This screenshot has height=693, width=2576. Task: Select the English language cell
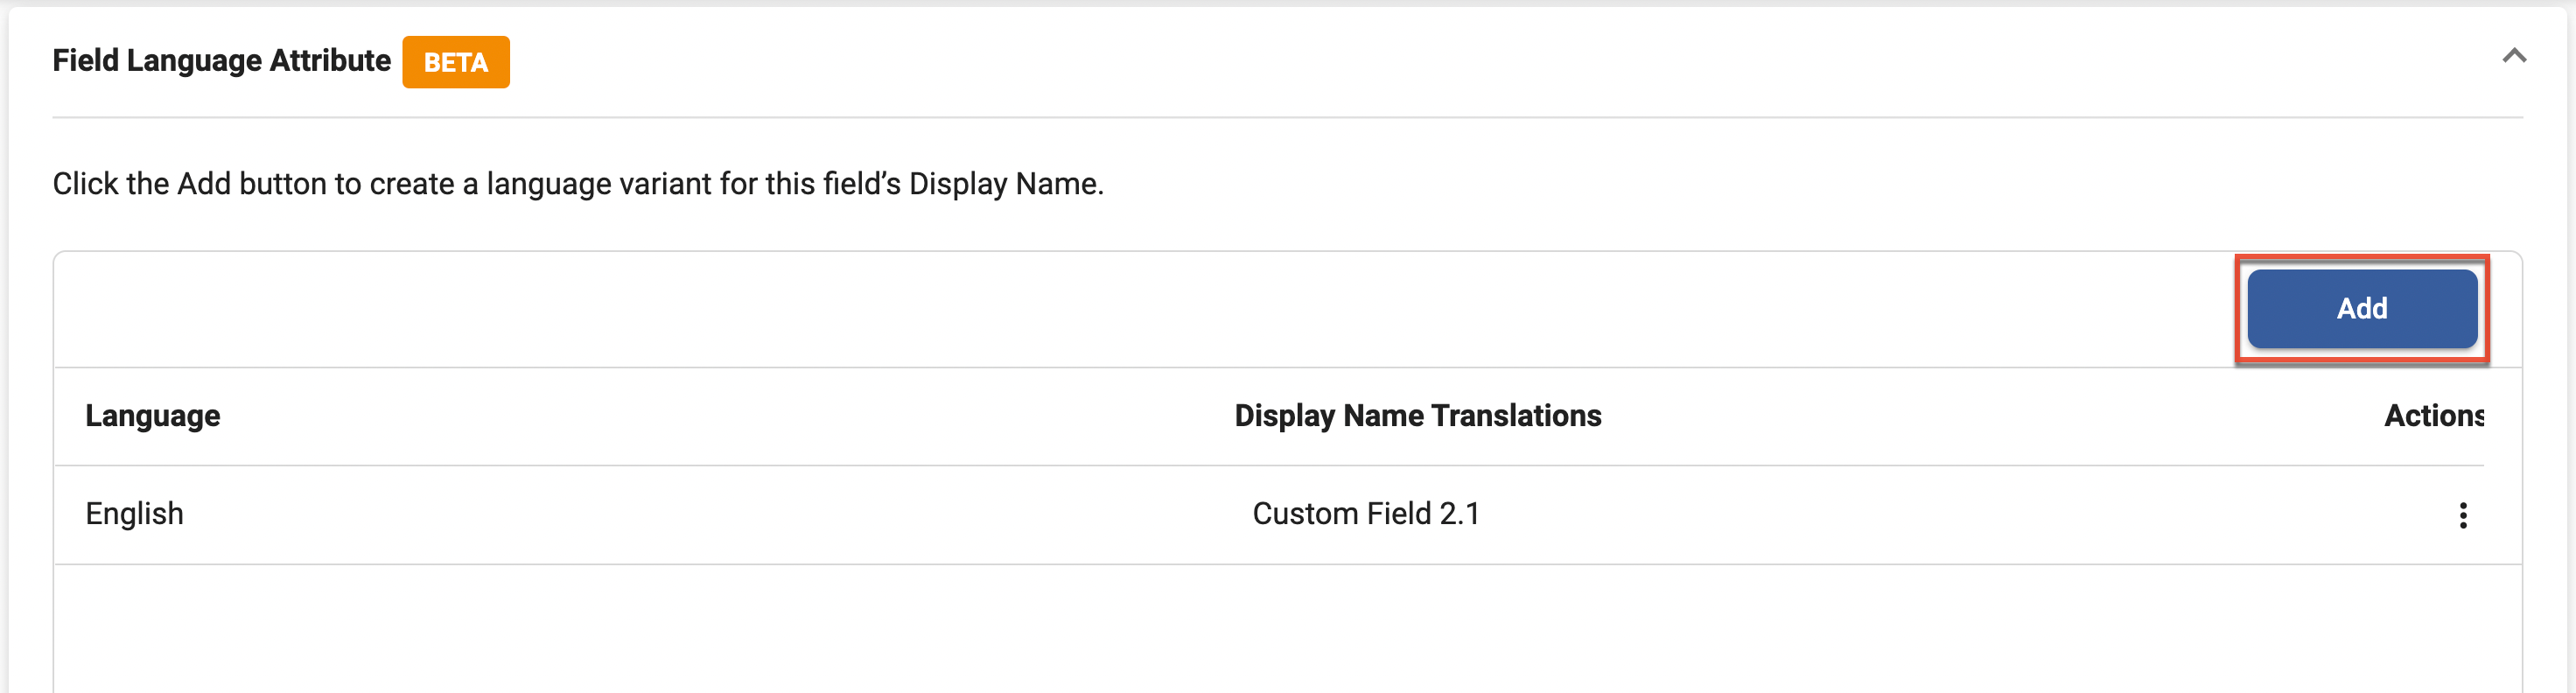134,514
